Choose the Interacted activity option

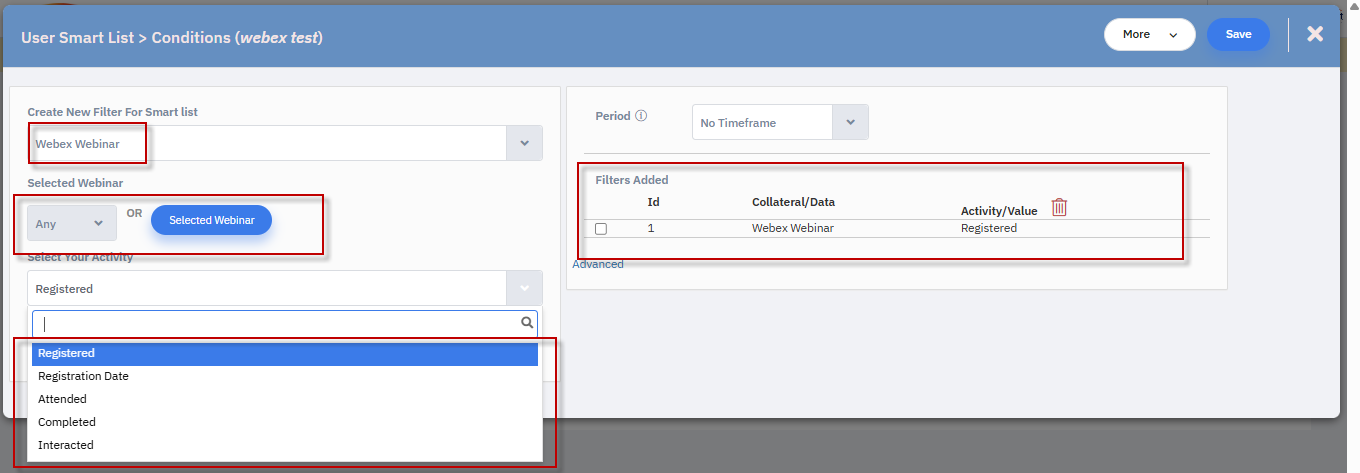pos(66,445)
